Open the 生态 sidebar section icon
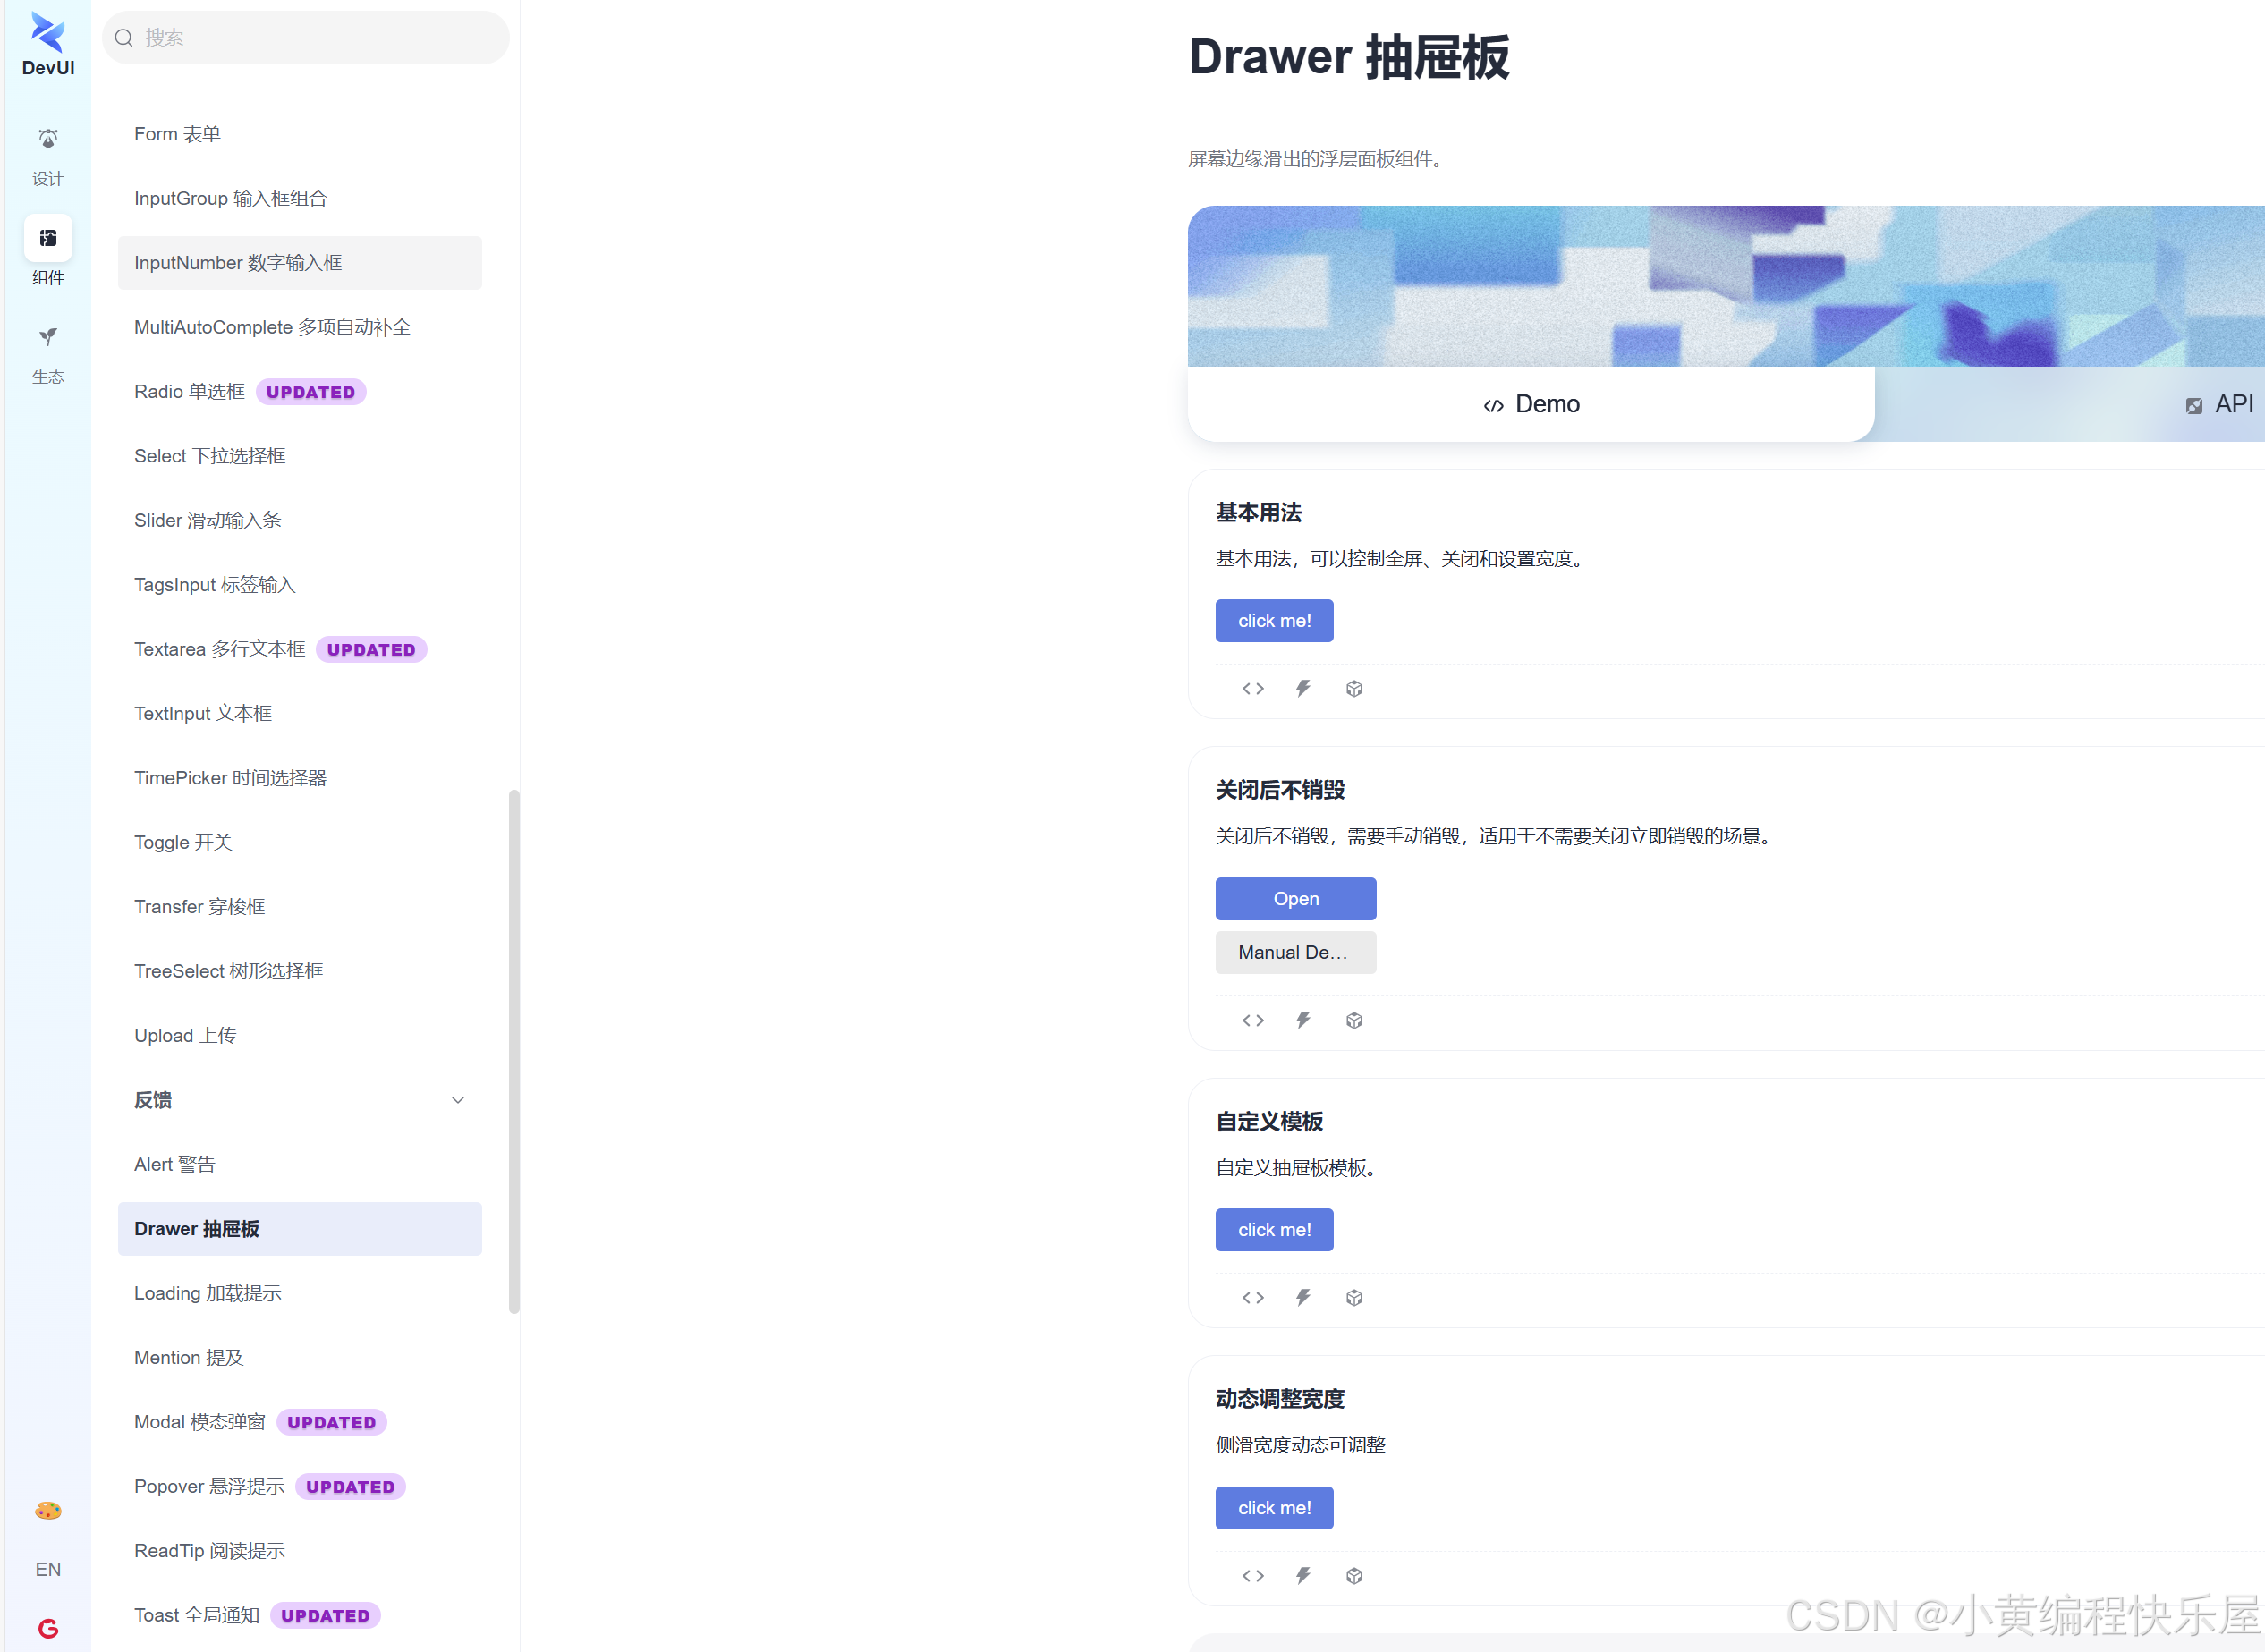The height and width of the screenshot is (1652, 2265). pos(47,352)
